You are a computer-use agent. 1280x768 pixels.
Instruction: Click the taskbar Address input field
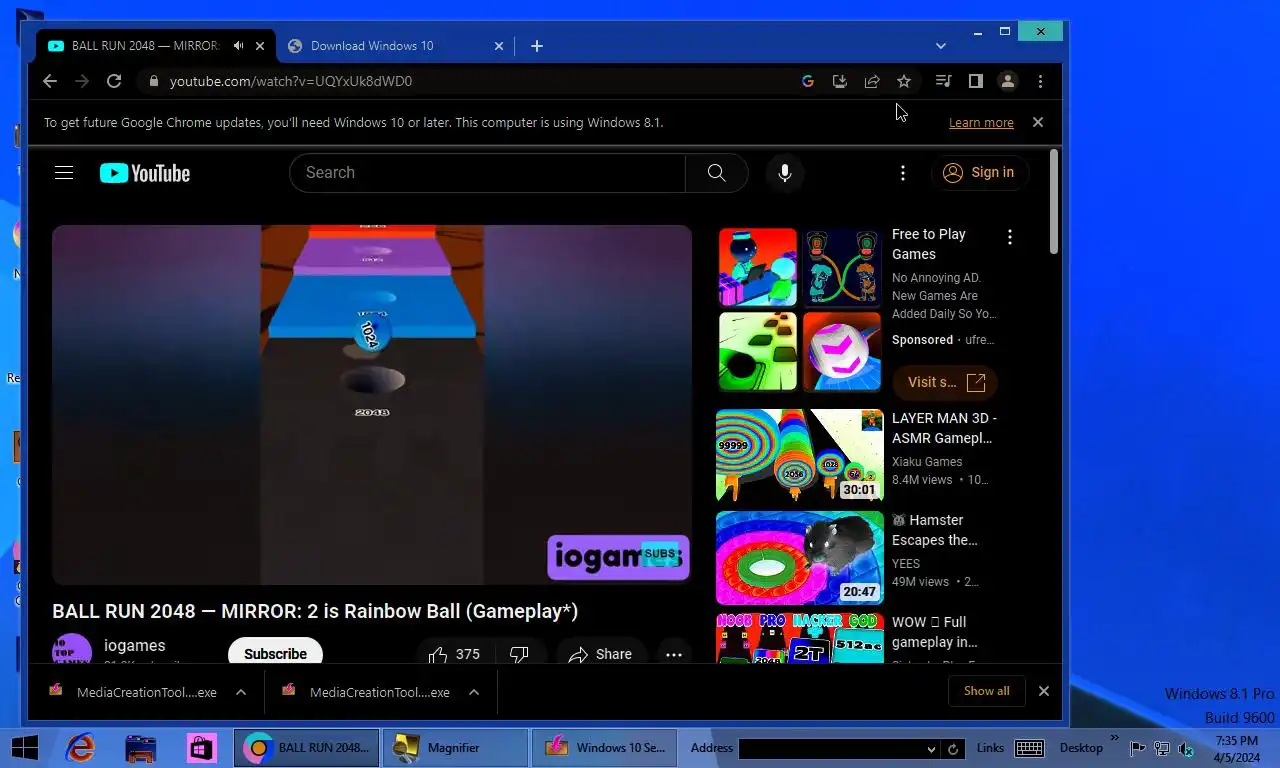[x=832, y=749]
